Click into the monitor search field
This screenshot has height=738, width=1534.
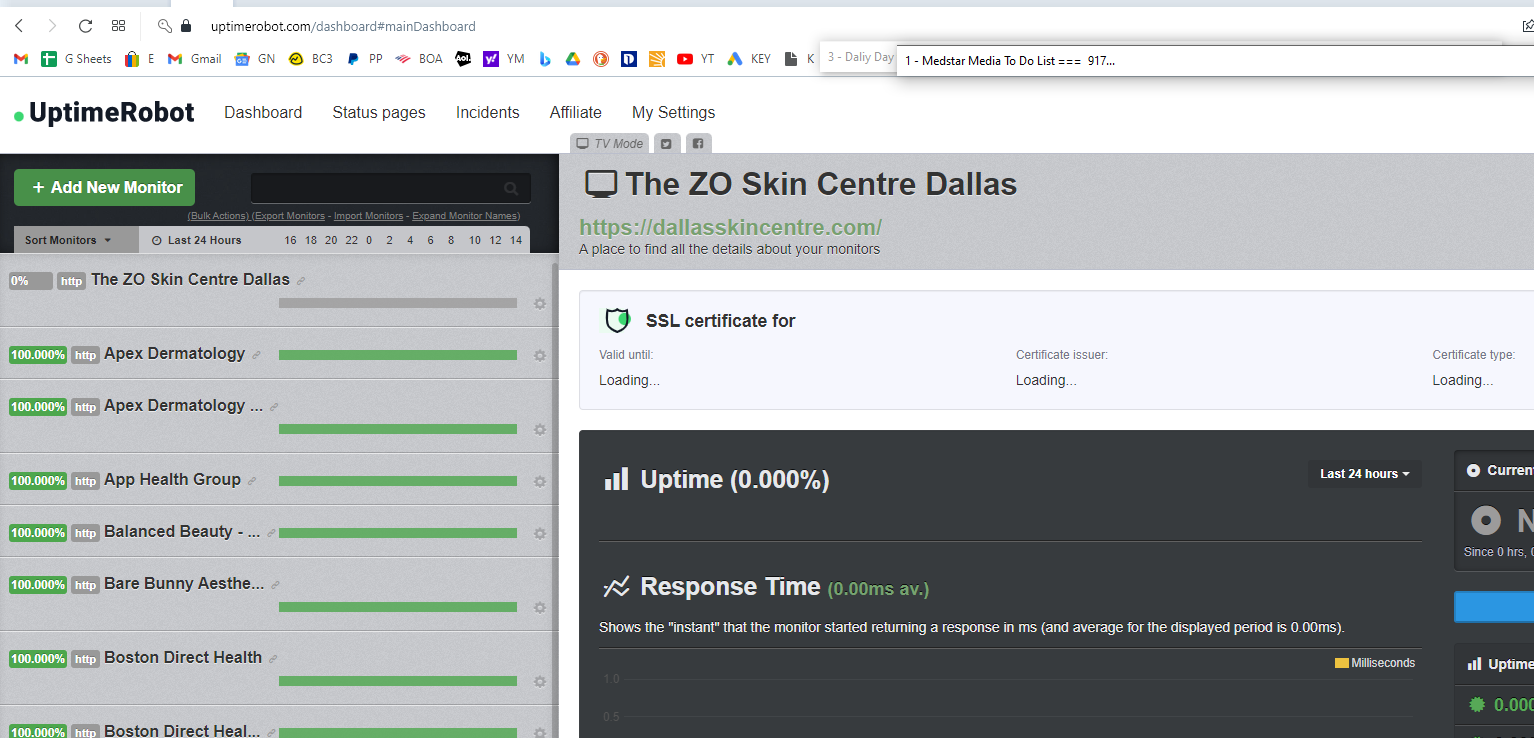(x=380, y=188)
